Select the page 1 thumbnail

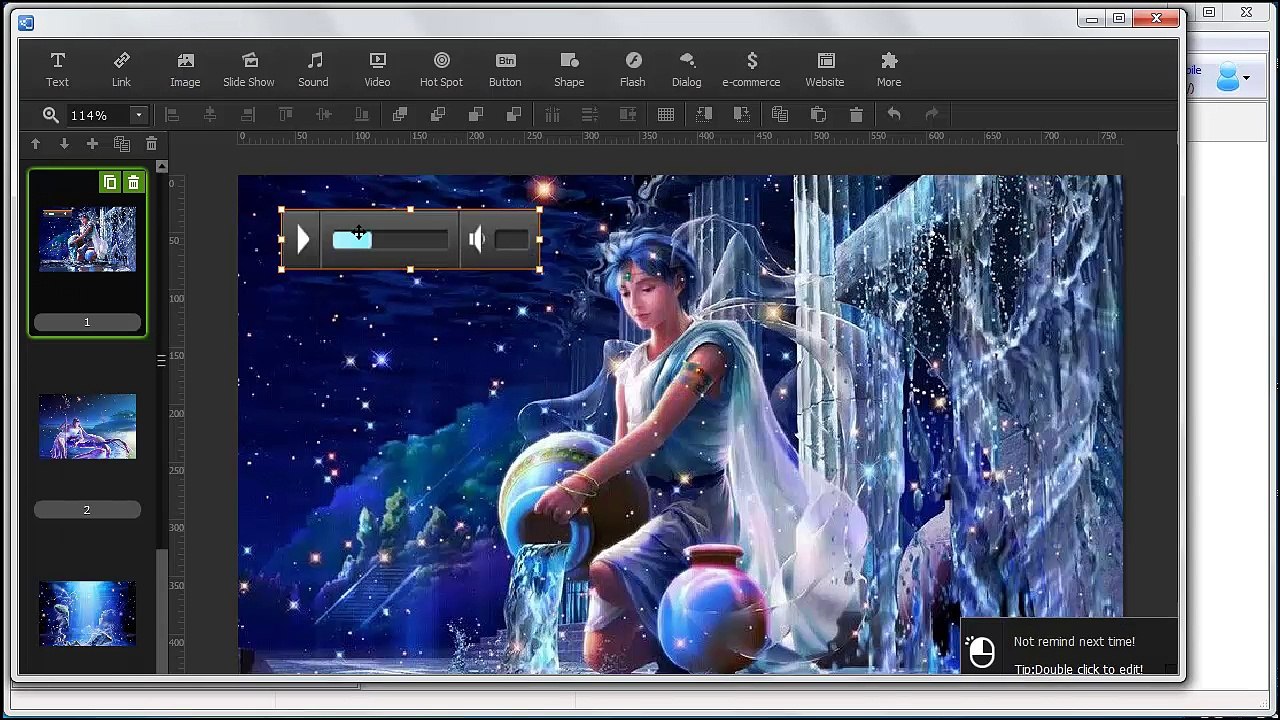pyautogui.click(x=87, y=239)
